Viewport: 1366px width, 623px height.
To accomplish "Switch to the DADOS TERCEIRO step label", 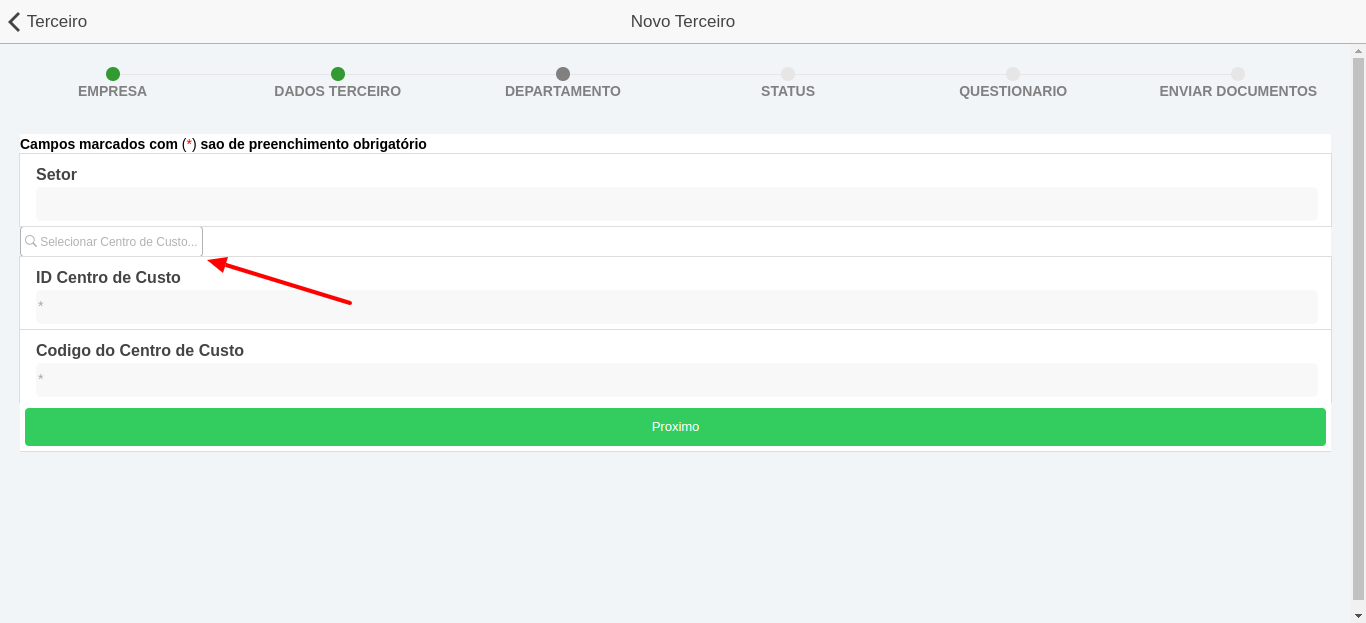I will point(337,91).
